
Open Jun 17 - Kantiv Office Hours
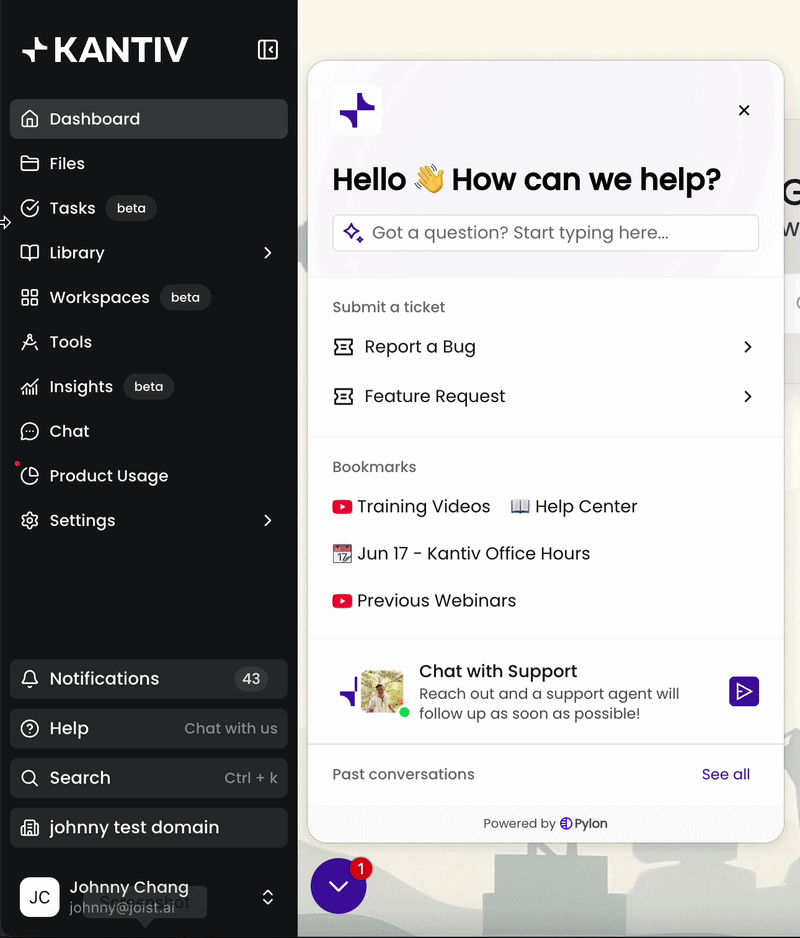(461, 553)
